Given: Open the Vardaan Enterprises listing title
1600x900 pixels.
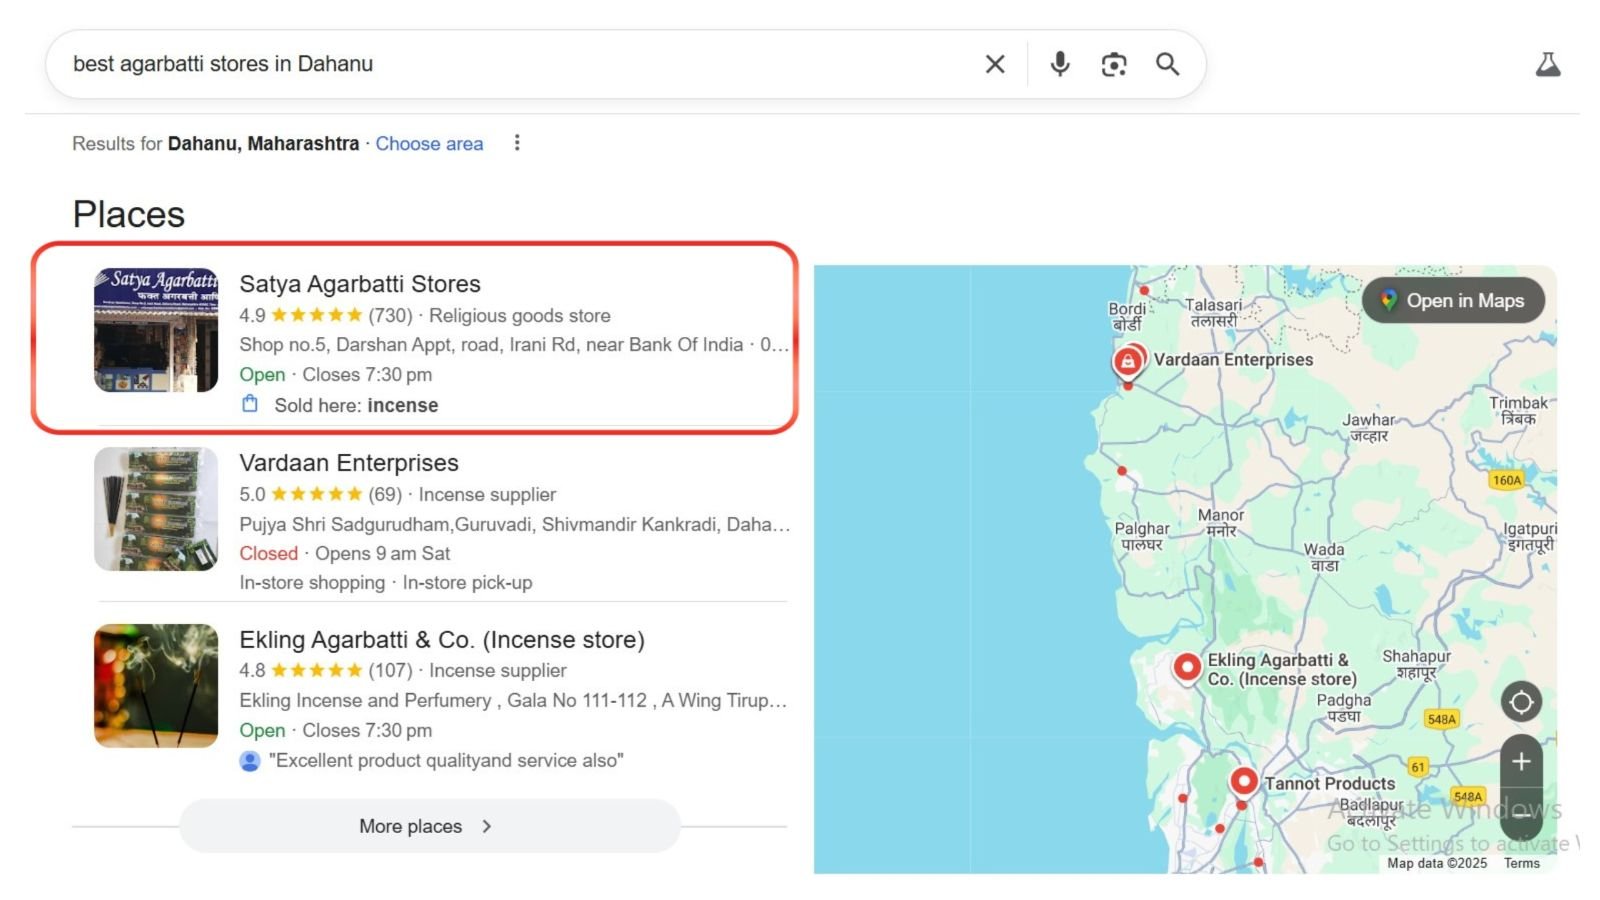Looking at the screenshot, I should [x=349, y=463].
